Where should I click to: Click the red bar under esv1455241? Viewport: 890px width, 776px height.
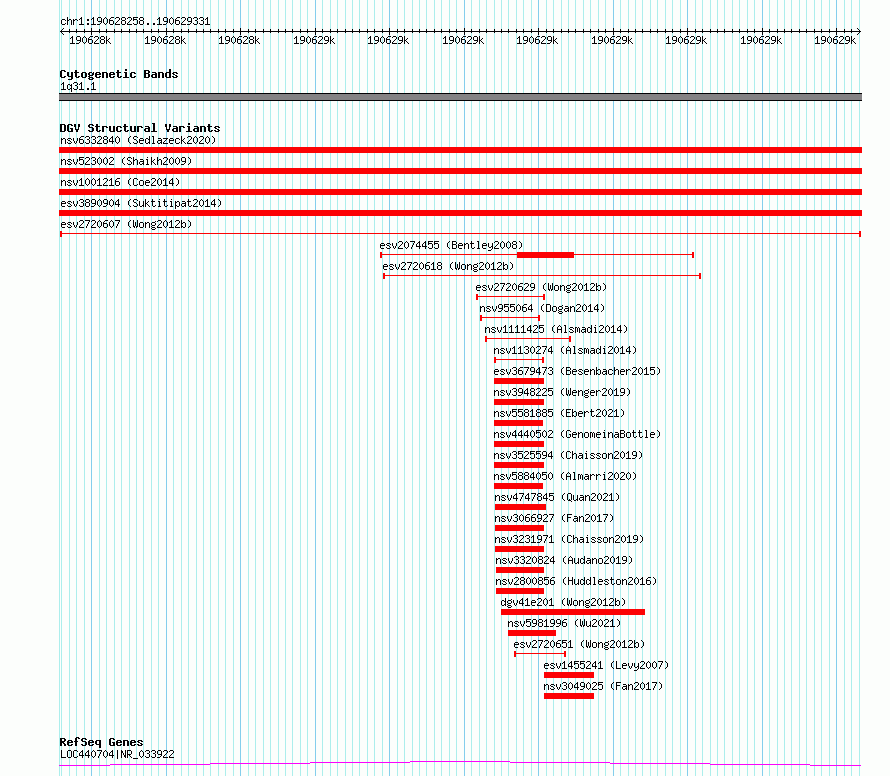point(569,675)
